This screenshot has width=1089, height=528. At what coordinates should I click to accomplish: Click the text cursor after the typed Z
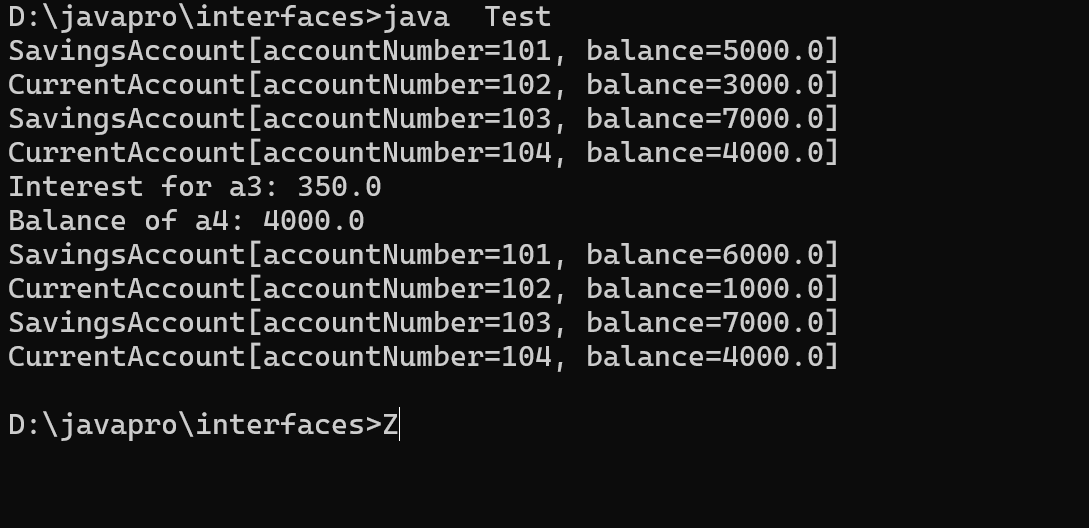pyautogui.click(x=400, y=425)
